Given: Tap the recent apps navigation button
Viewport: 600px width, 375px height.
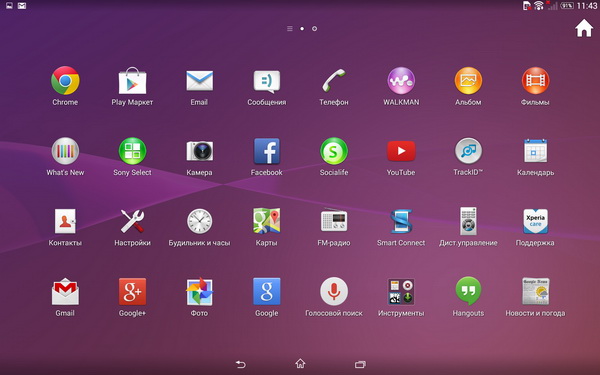Looking at the screenshot, I should (x=360, y=364).
